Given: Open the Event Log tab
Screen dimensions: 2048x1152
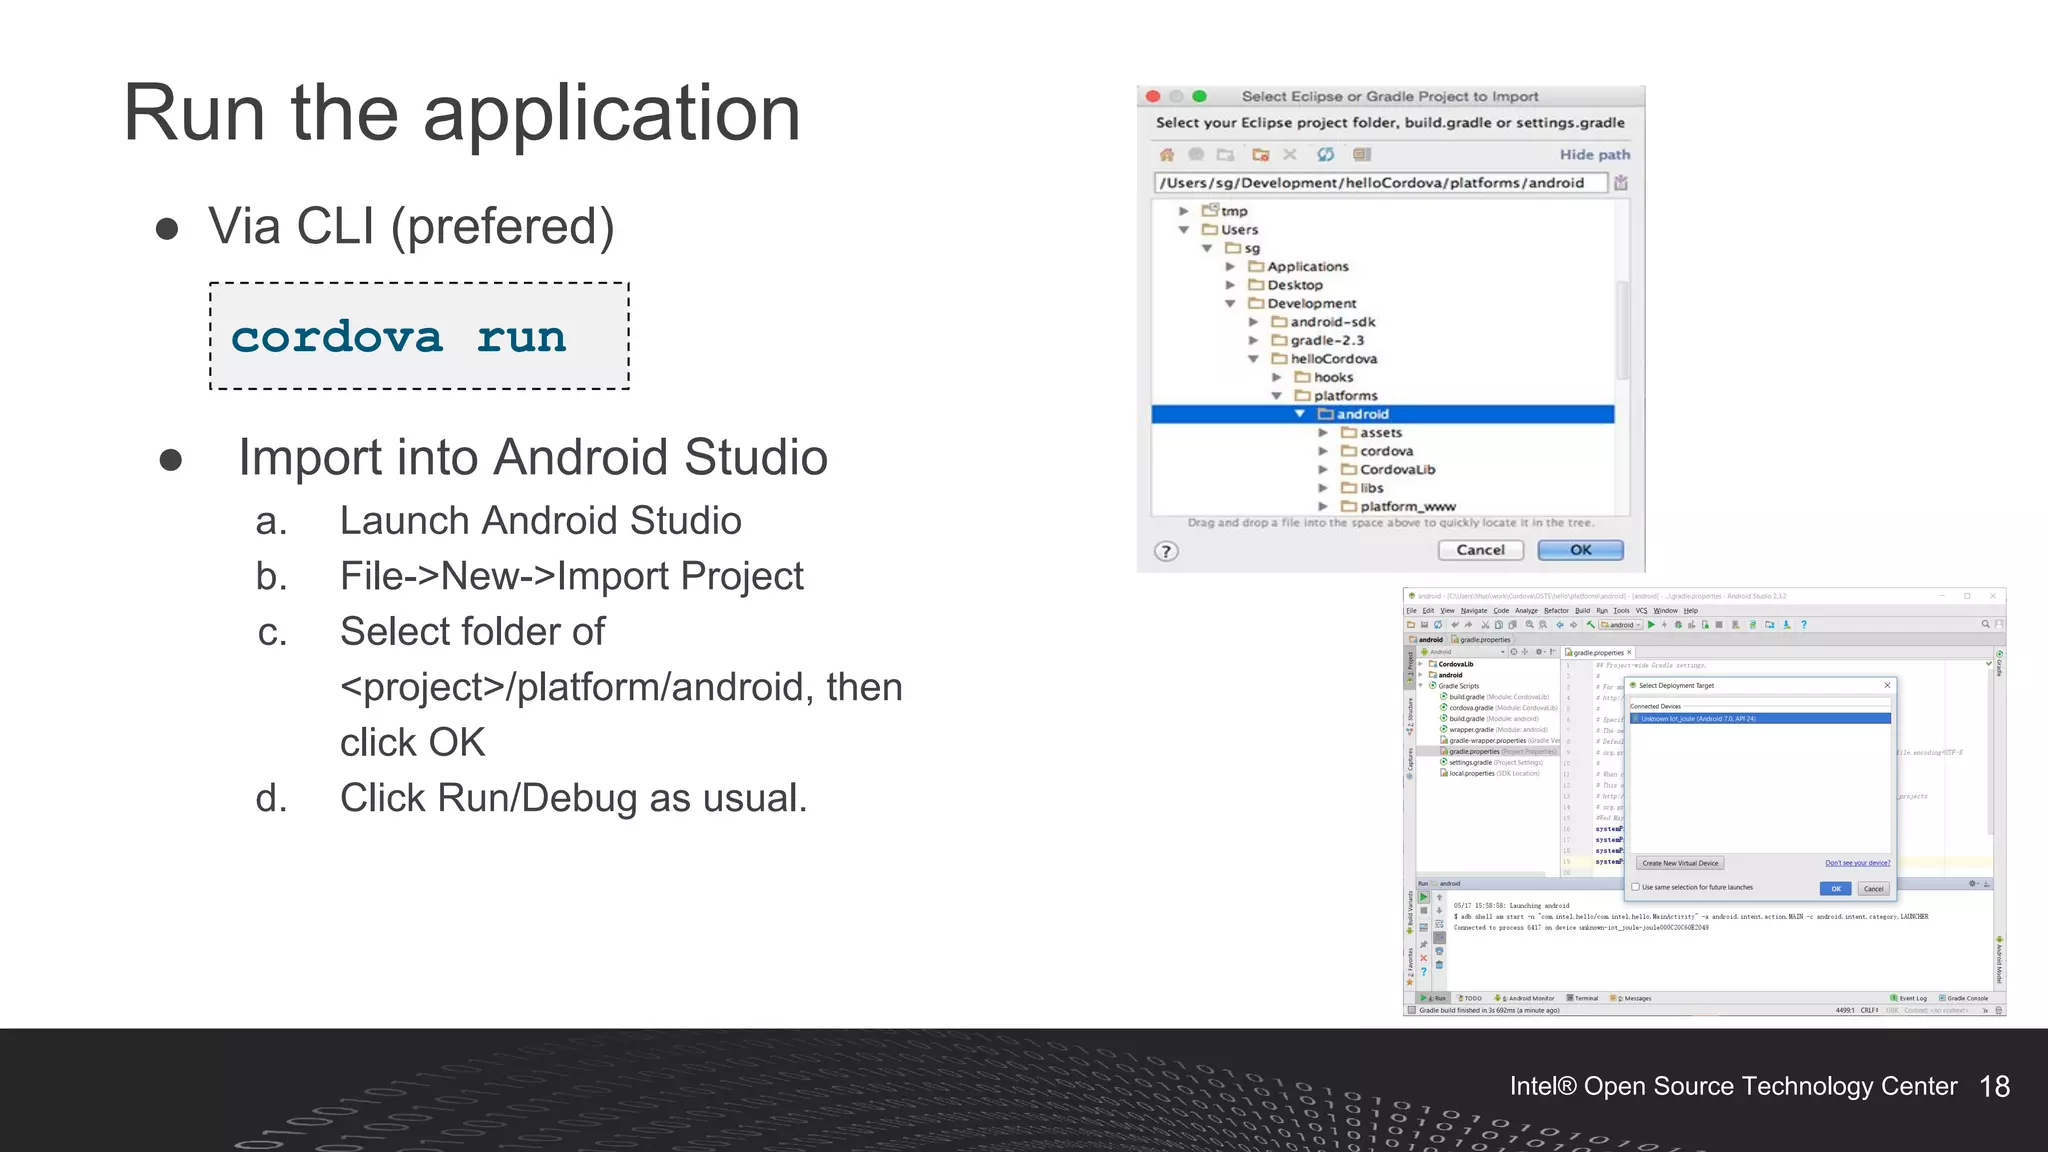Looking at the screenshot, I should [1908, 998].
